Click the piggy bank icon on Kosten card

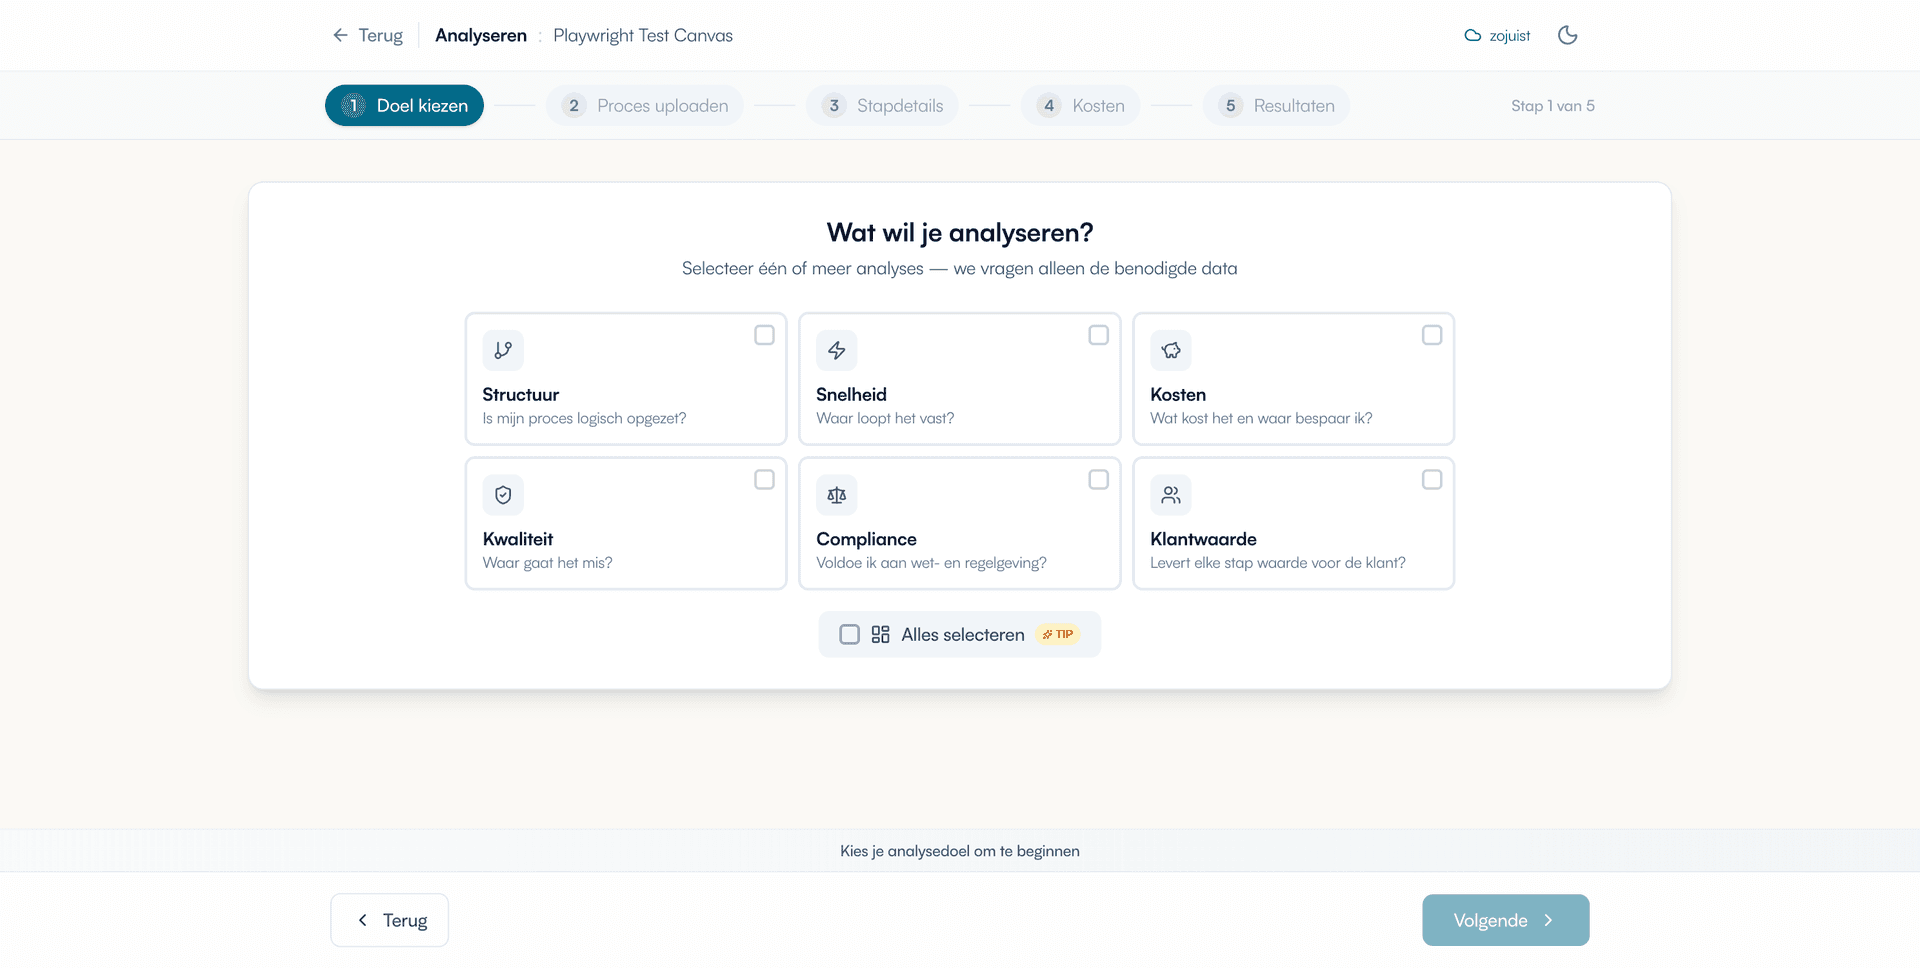[x=1171, y=350]
